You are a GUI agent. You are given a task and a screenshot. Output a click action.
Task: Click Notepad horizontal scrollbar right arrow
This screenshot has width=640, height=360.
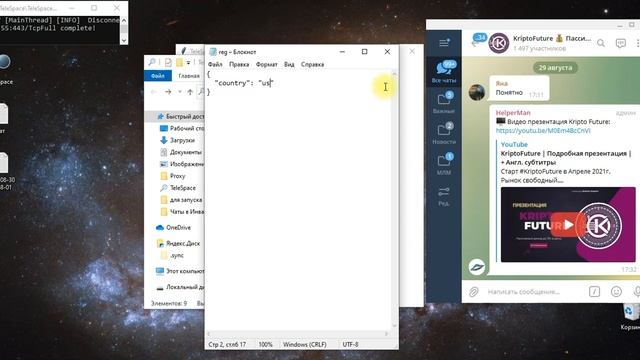click(387, 334)
